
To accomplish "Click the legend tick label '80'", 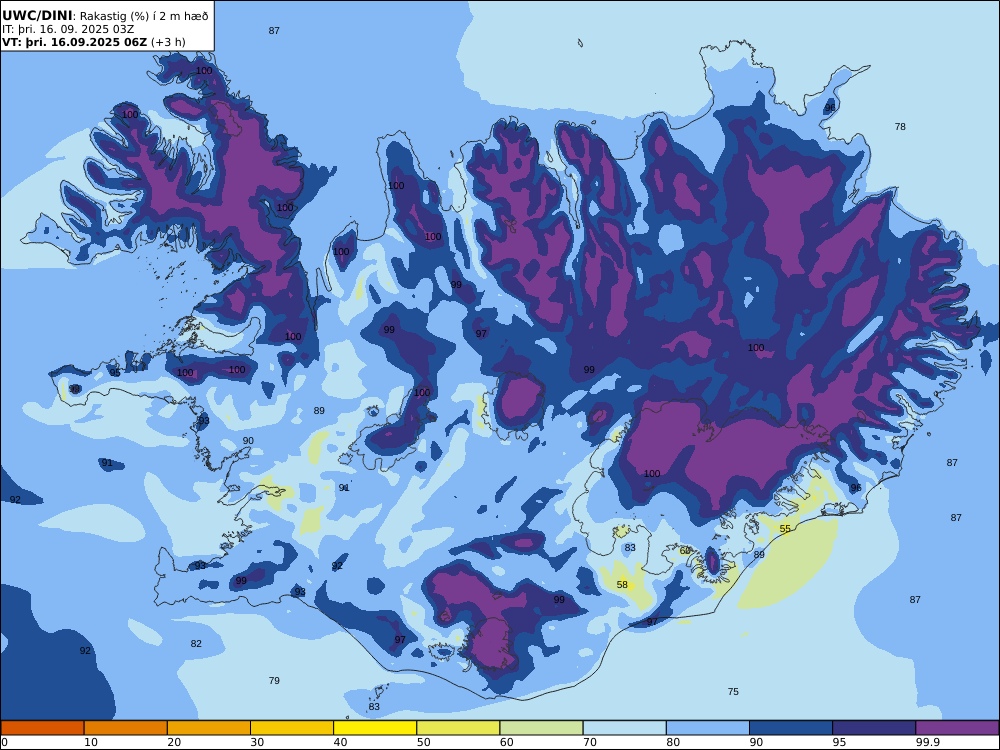I will 673,742.
